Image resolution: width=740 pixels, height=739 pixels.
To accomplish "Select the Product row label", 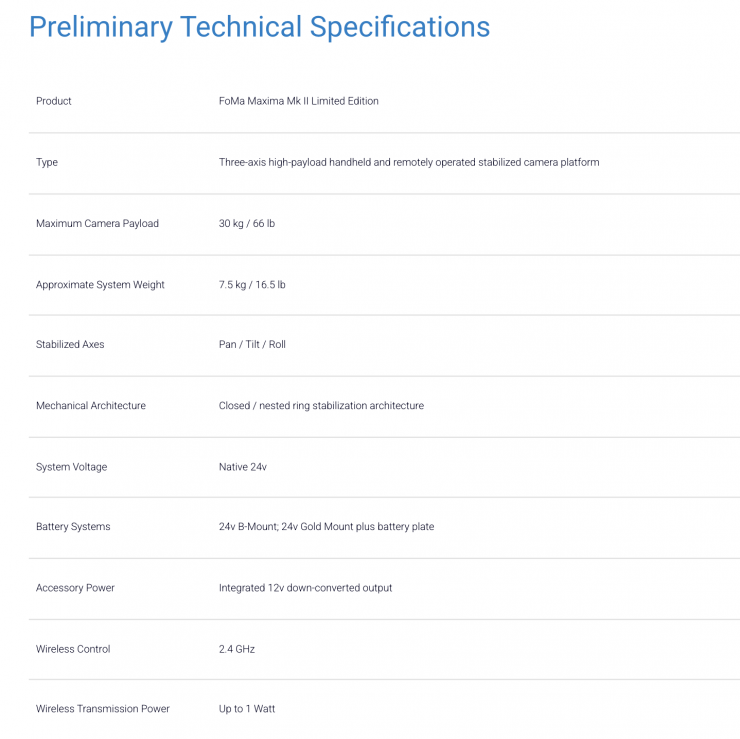I will [54, 101].
